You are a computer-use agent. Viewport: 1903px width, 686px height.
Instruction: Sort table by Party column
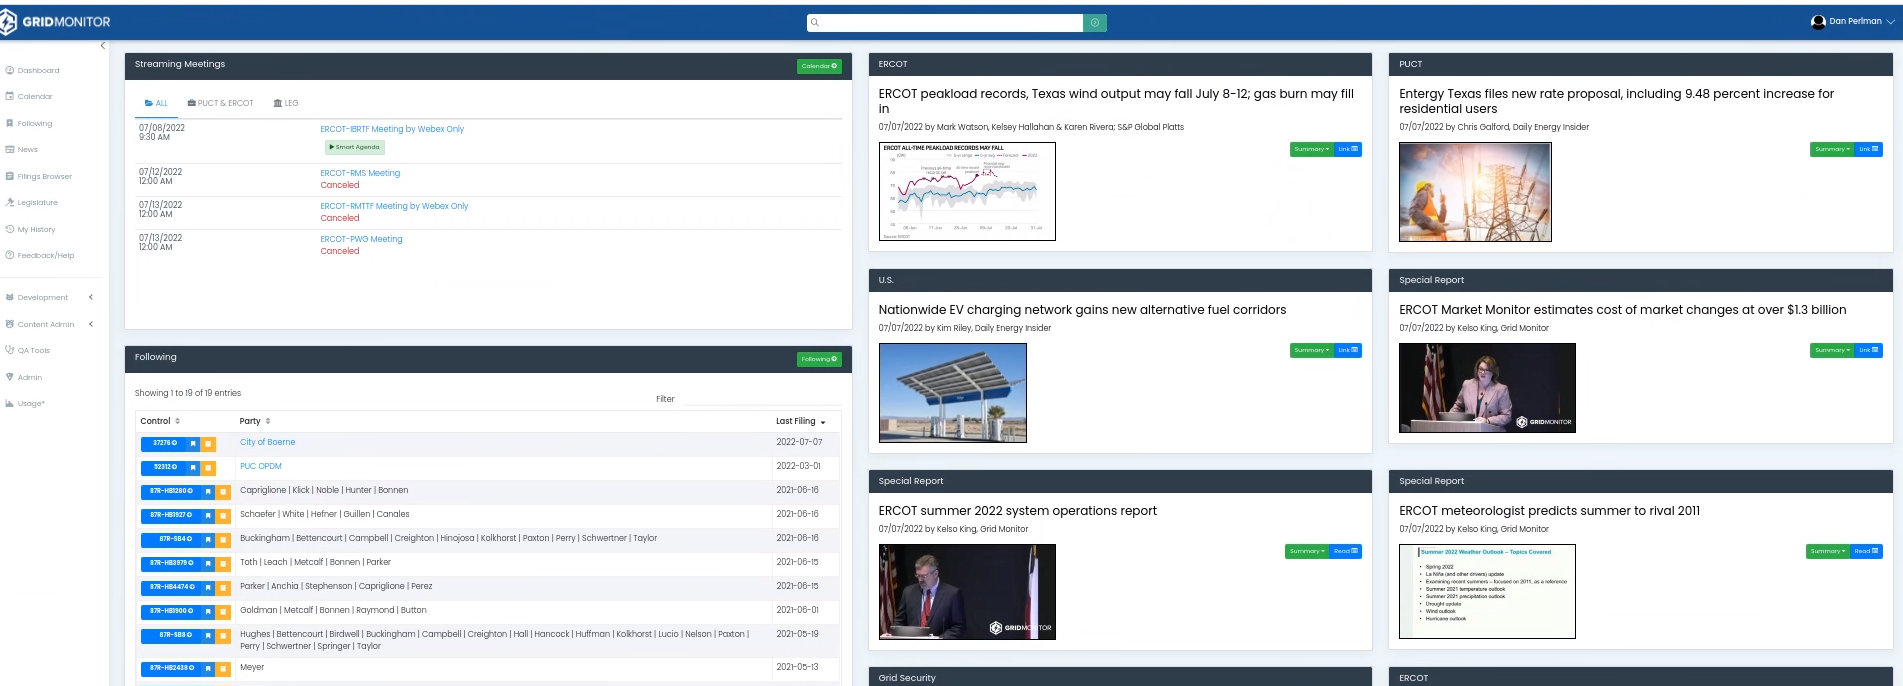pyautogui.click(x=255, y=421)
